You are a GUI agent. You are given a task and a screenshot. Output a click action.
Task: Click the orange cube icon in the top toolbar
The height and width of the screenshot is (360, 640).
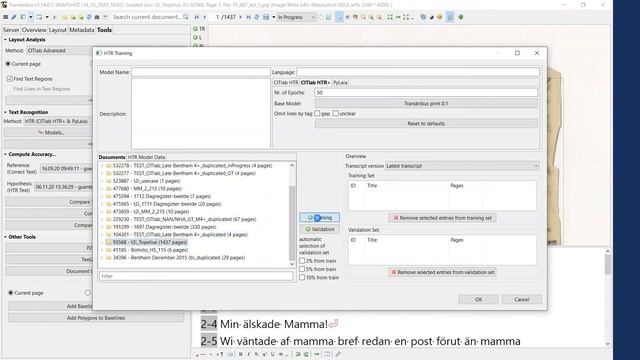coord(440,17)
